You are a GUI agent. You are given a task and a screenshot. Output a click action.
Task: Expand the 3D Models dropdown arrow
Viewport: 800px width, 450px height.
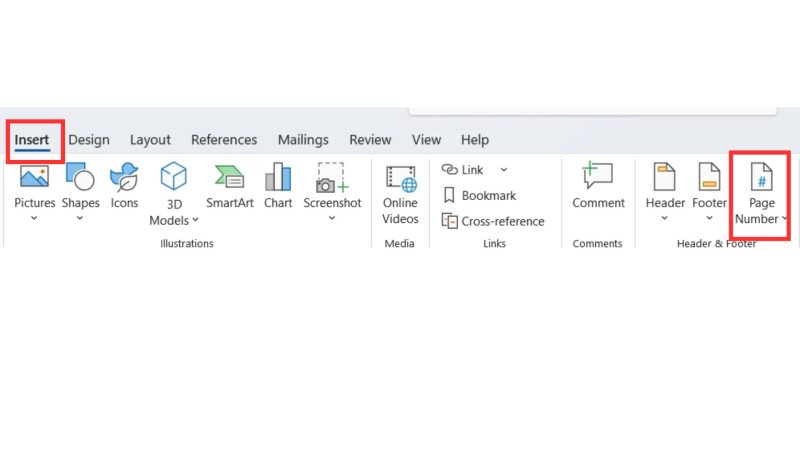point(195,220)
